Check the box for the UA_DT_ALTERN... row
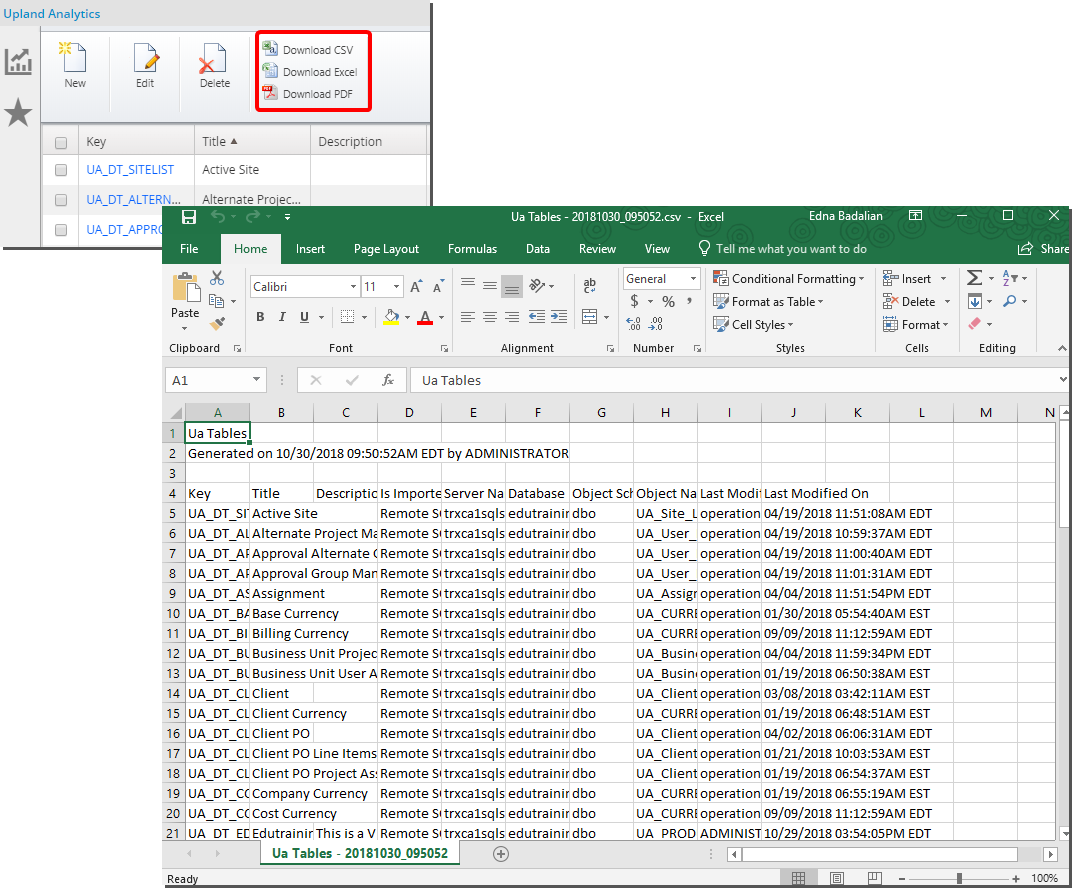 [61, 200]
